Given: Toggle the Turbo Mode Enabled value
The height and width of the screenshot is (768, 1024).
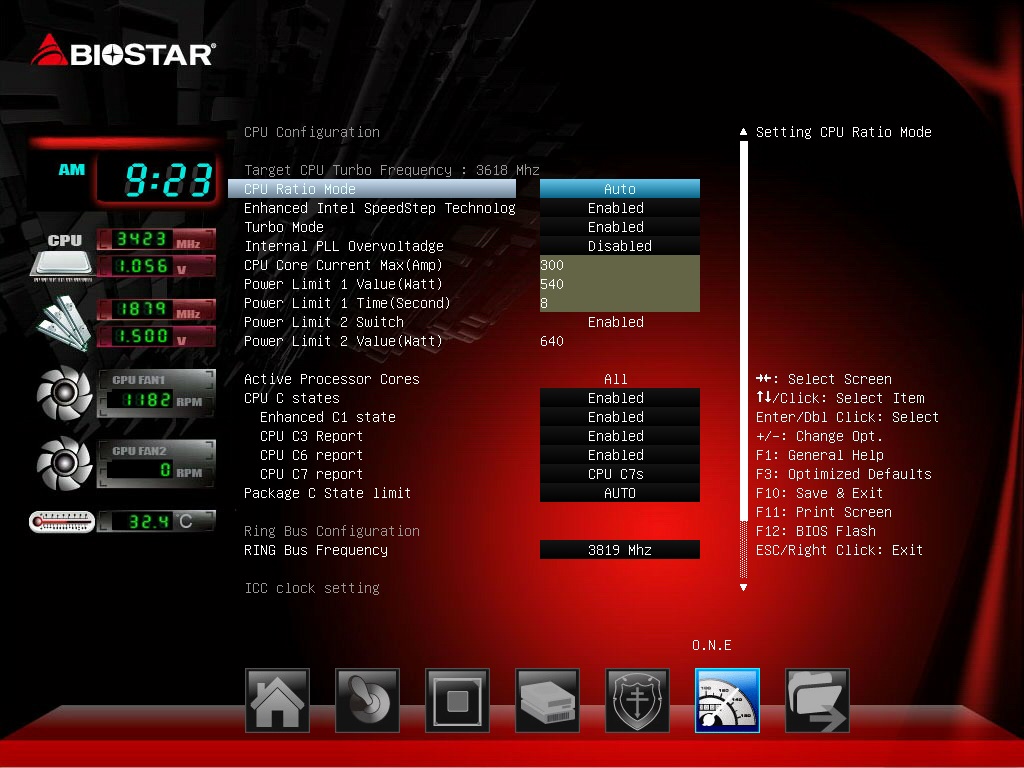Looking at the screenshot, I should [619, 227].
